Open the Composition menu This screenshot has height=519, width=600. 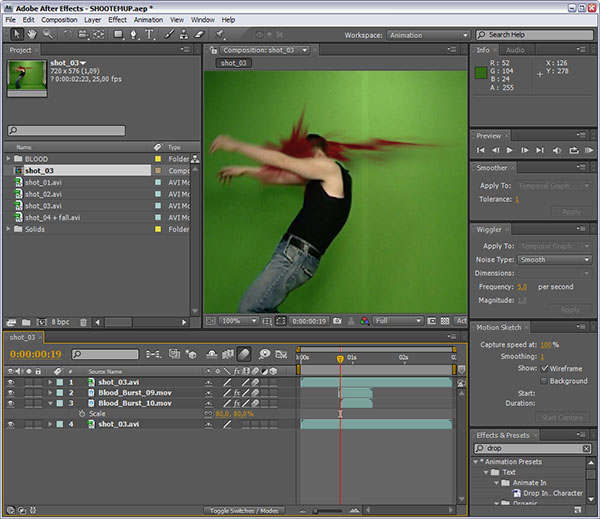coord(59,19)
